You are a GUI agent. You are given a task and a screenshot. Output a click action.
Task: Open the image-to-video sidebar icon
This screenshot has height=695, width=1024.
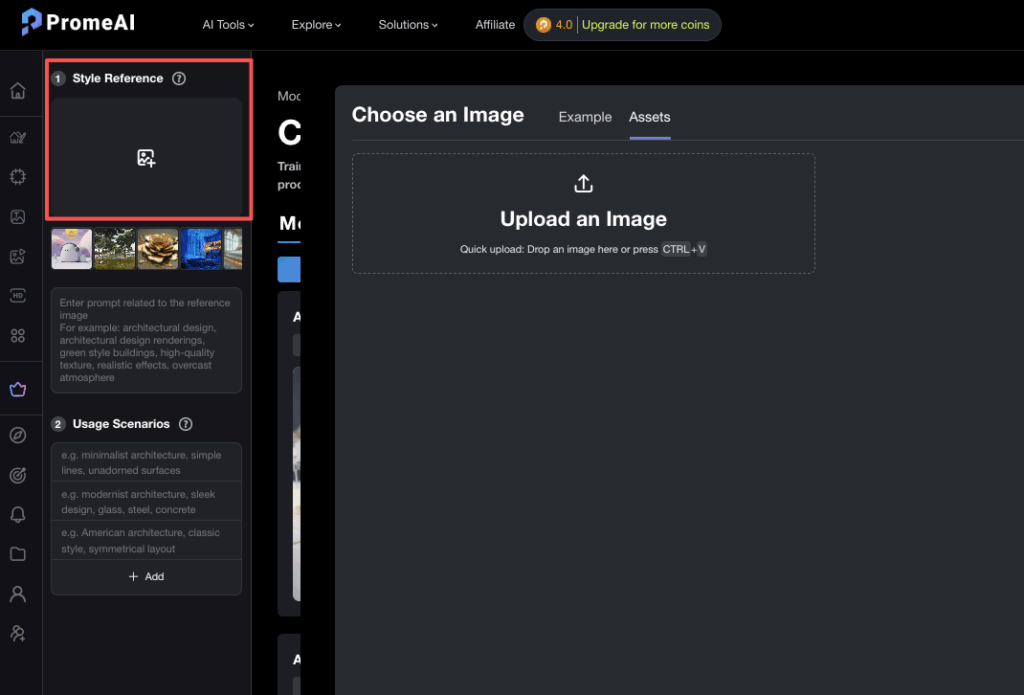coord(18,256)
